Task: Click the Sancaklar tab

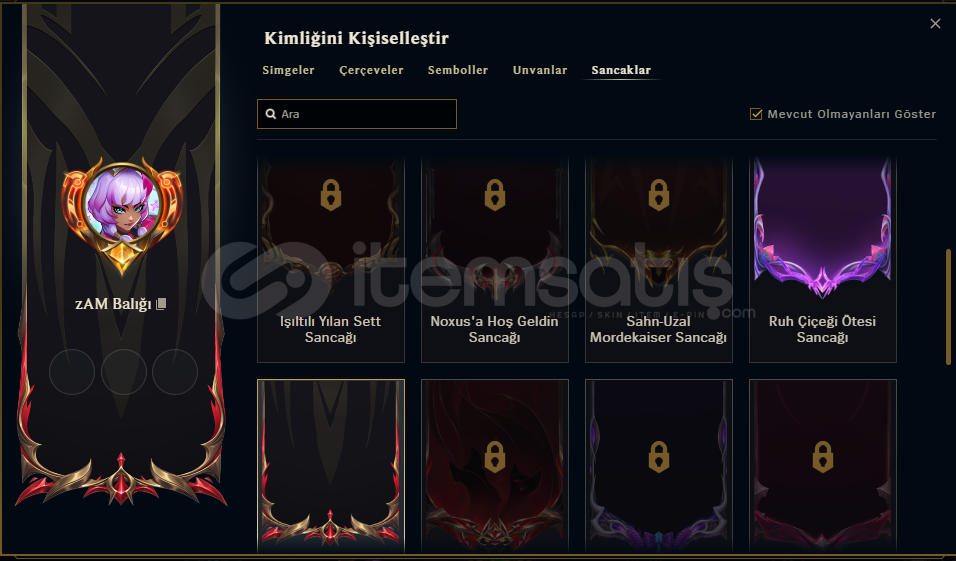Action: [x=621, y=70]
